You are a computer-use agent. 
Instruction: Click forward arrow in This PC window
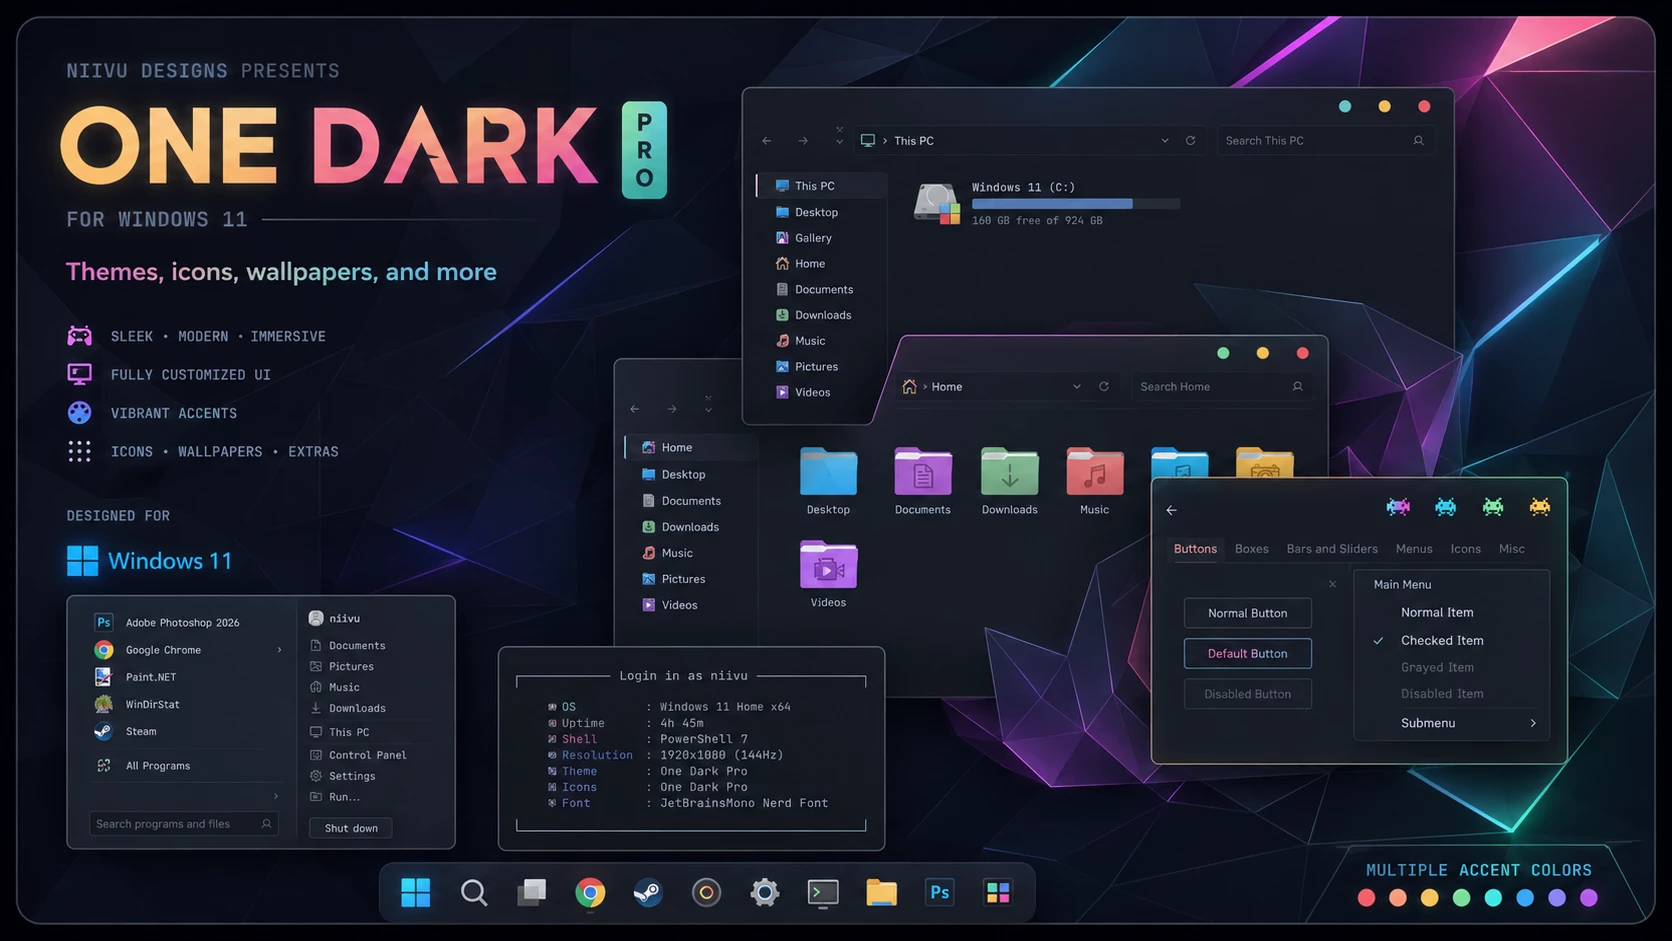tap(803, 141)
